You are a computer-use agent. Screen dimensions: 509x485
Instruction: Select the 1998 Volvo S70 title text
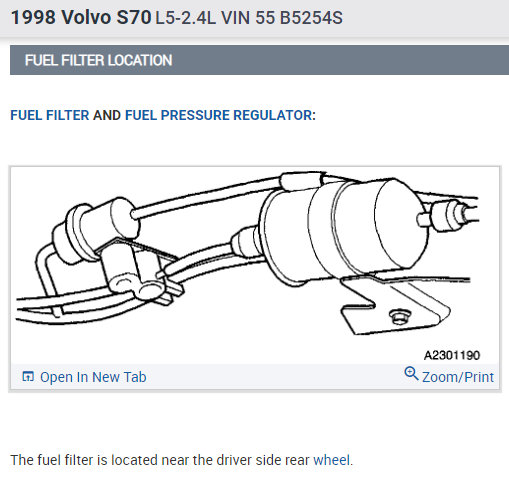(x=81, y=17)
